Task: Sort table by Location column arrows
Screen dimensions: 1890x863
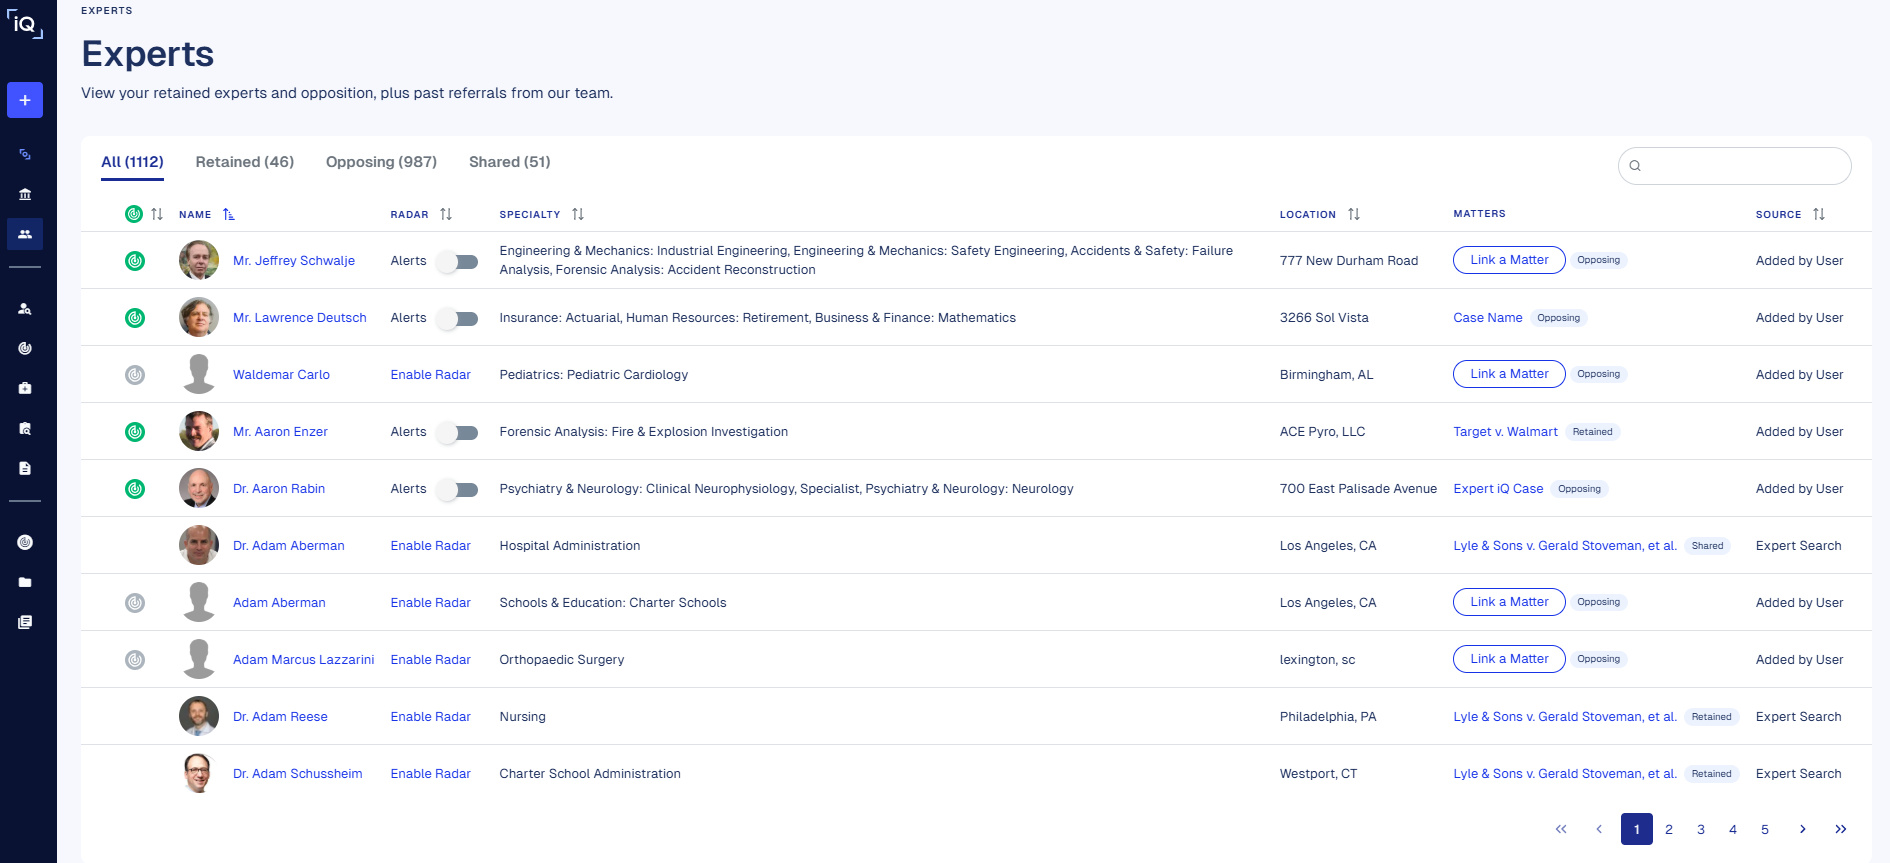Action: click(x=1354, y=214)
